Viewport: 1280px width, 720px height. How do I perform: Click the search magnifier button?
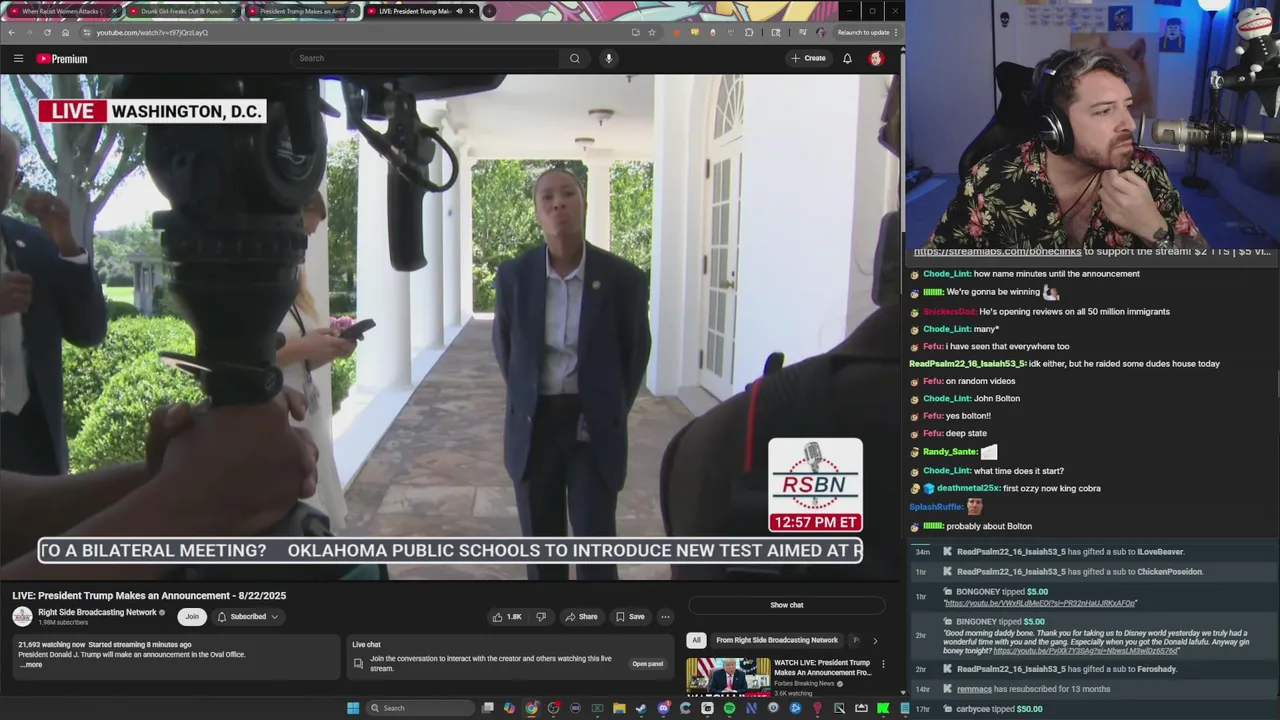[x=574, y=58]
